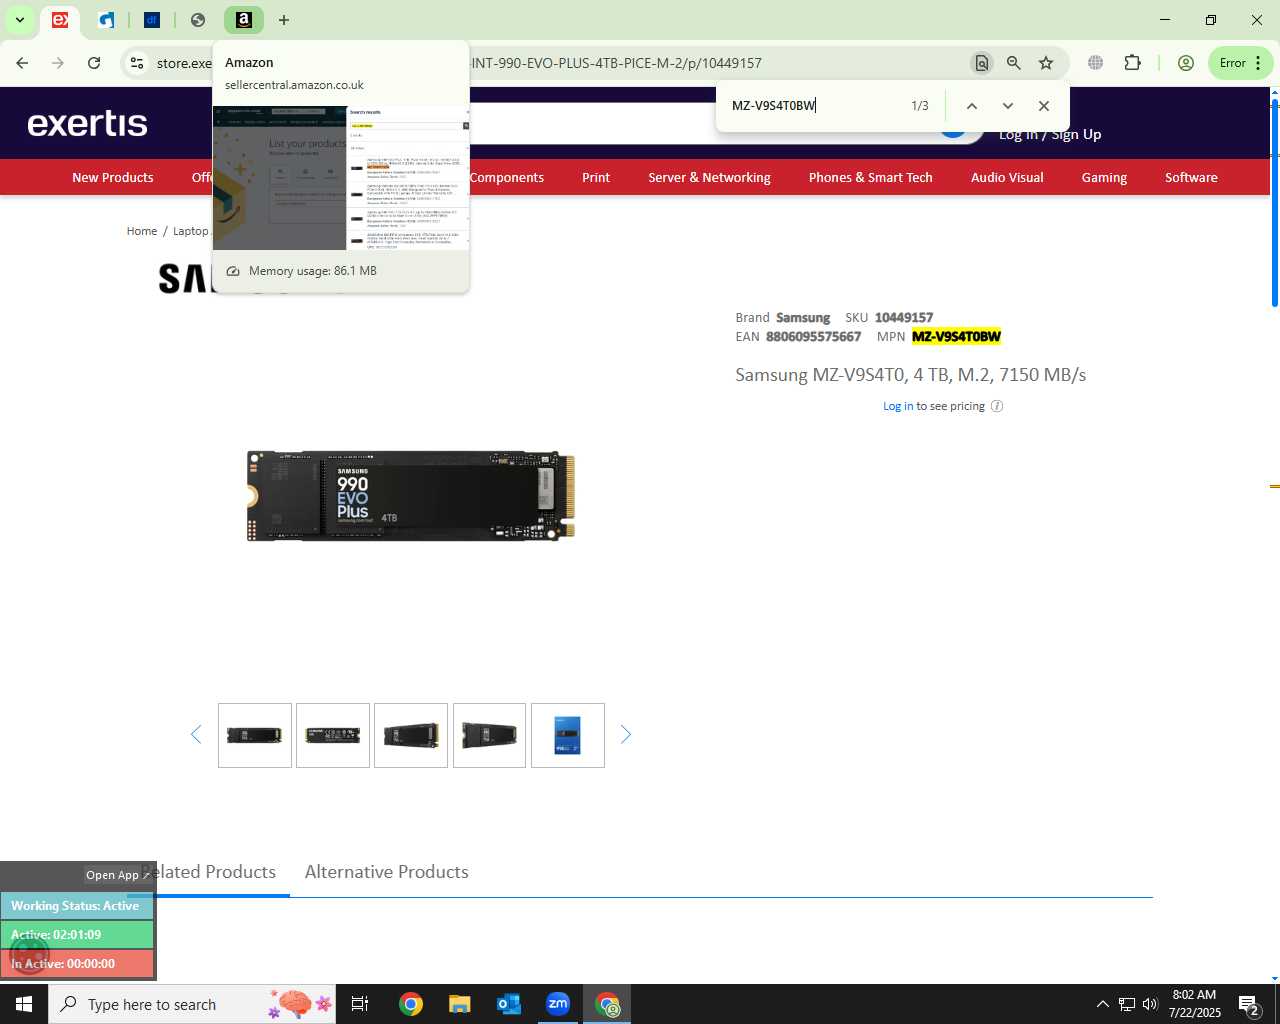Open Task View on taskbar
The image size is (1280, 1024).
360,1004
